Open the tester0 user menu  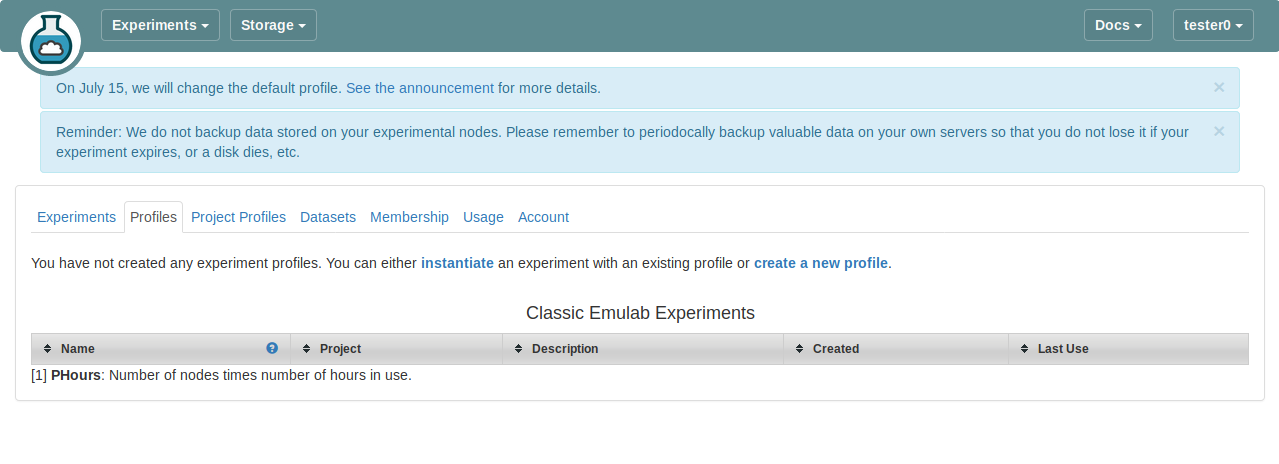[1212, 25]
